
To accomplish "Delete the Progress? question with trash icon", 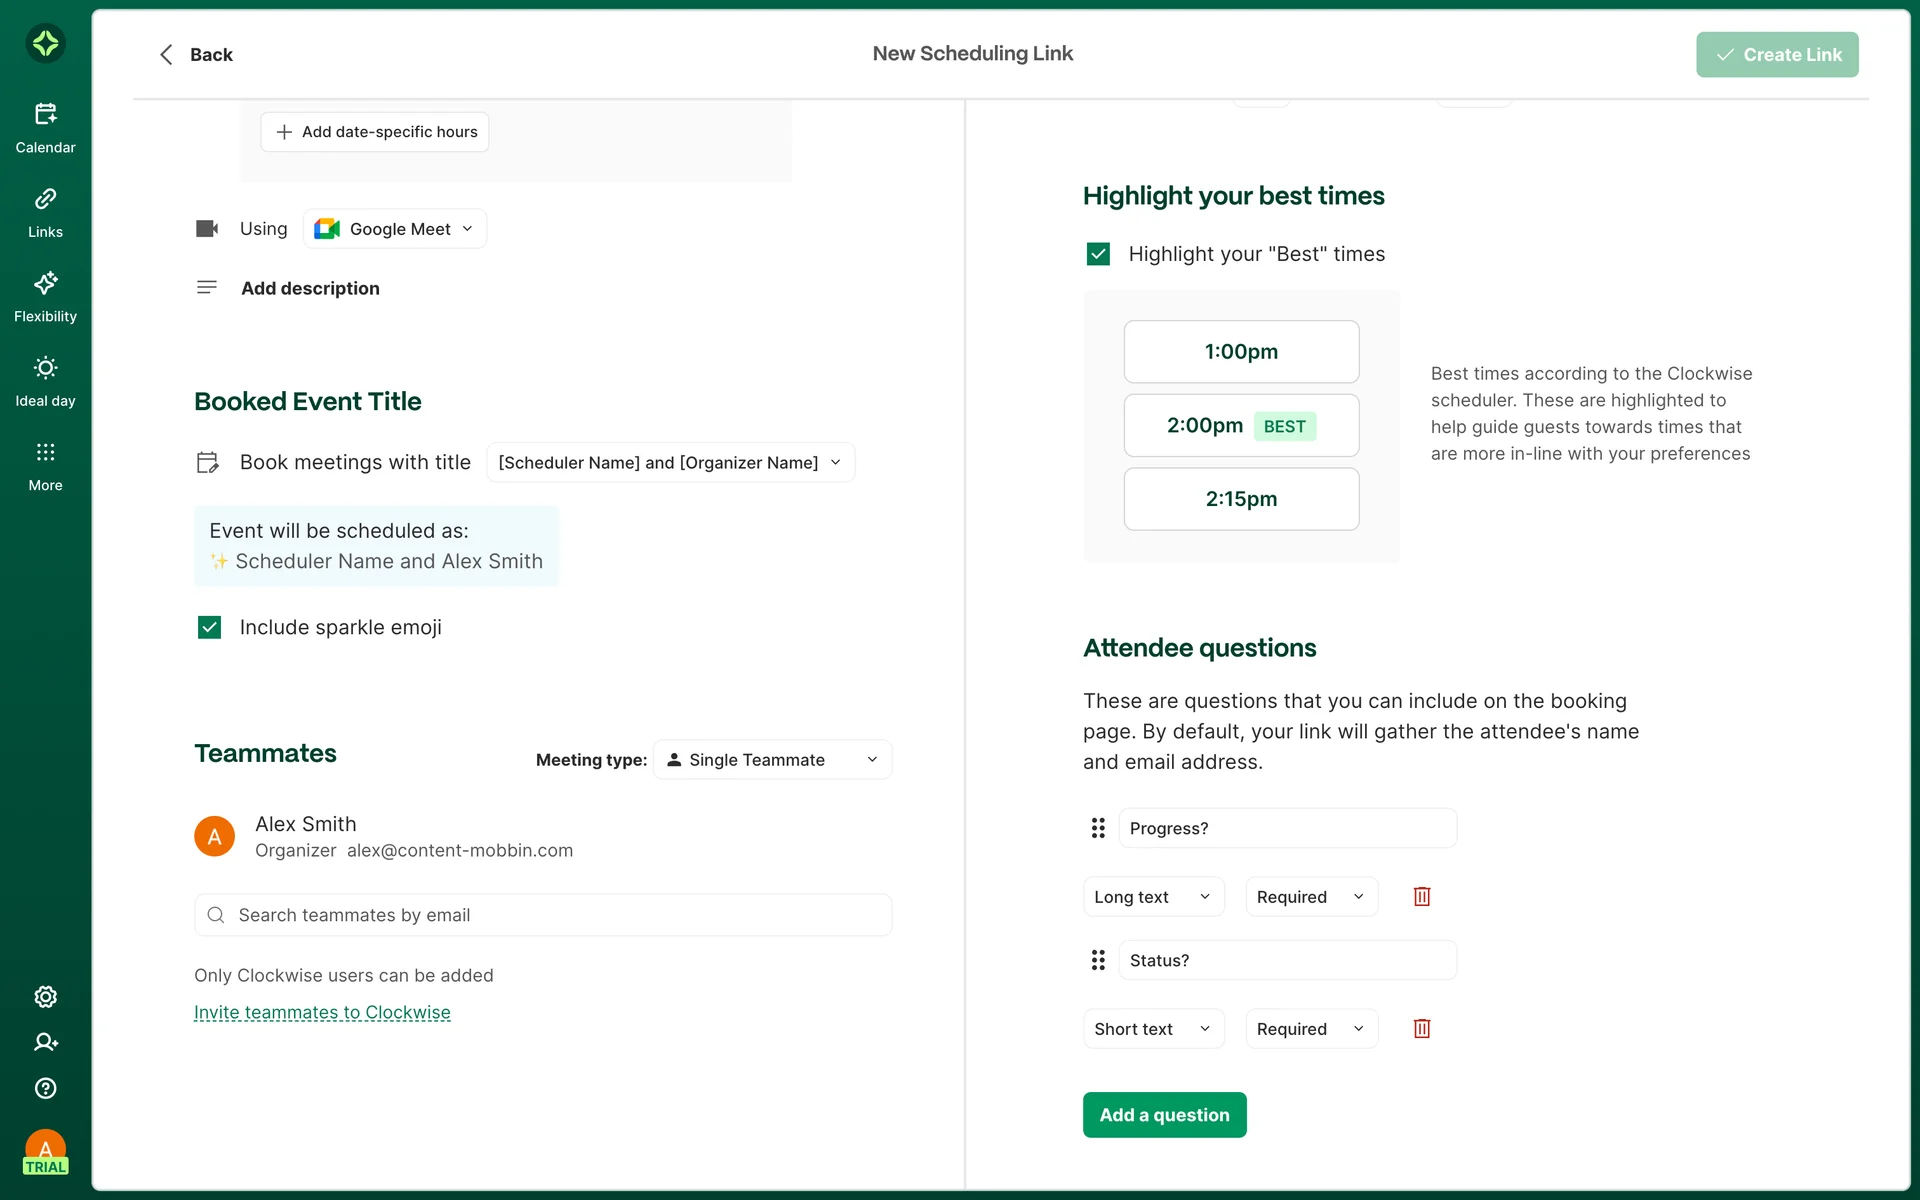I will [x=1421, y=896].
